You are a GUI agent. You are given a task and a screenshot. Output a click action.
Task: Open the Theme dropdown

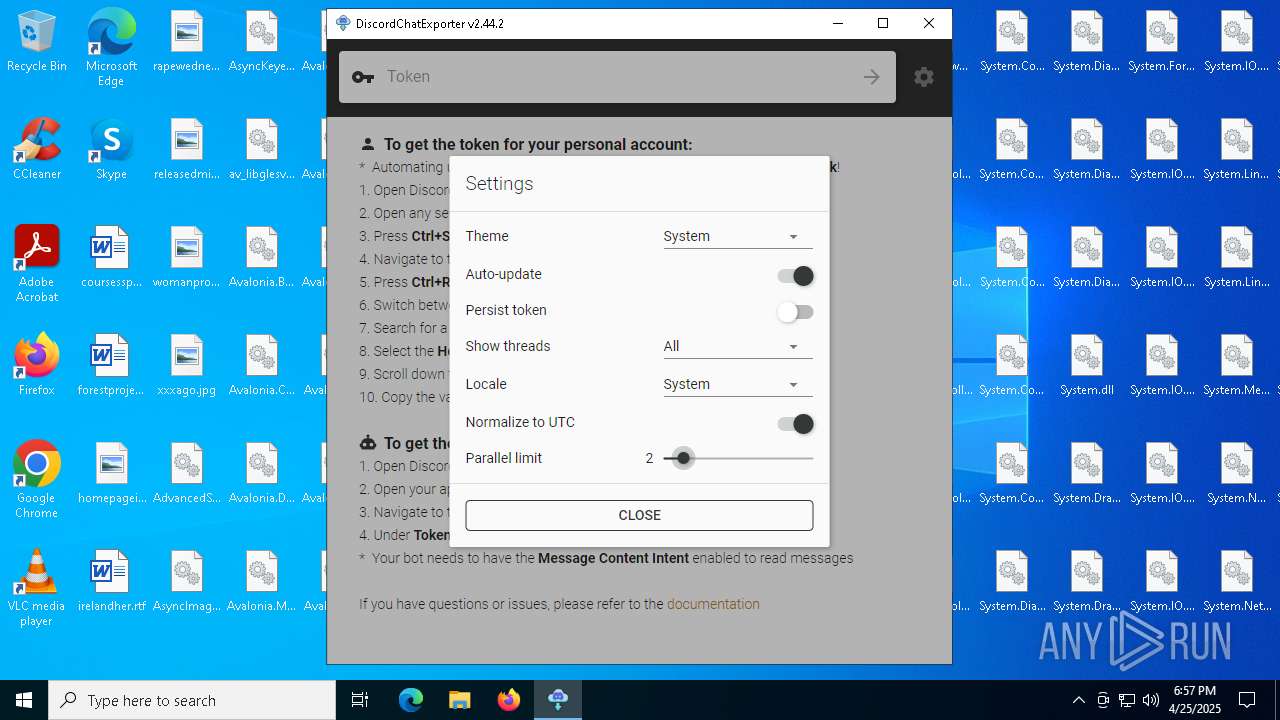tap(738, 236)
